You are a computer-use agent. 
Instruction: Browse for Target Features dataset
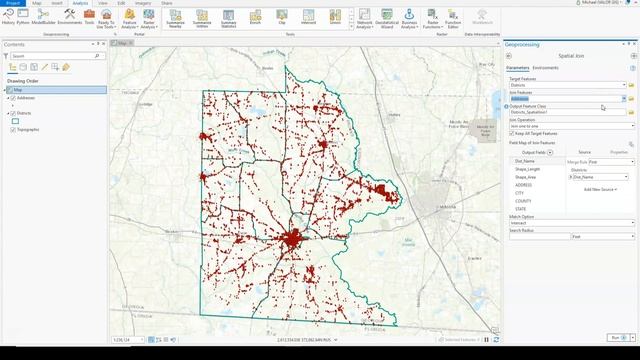coord(631,85)
